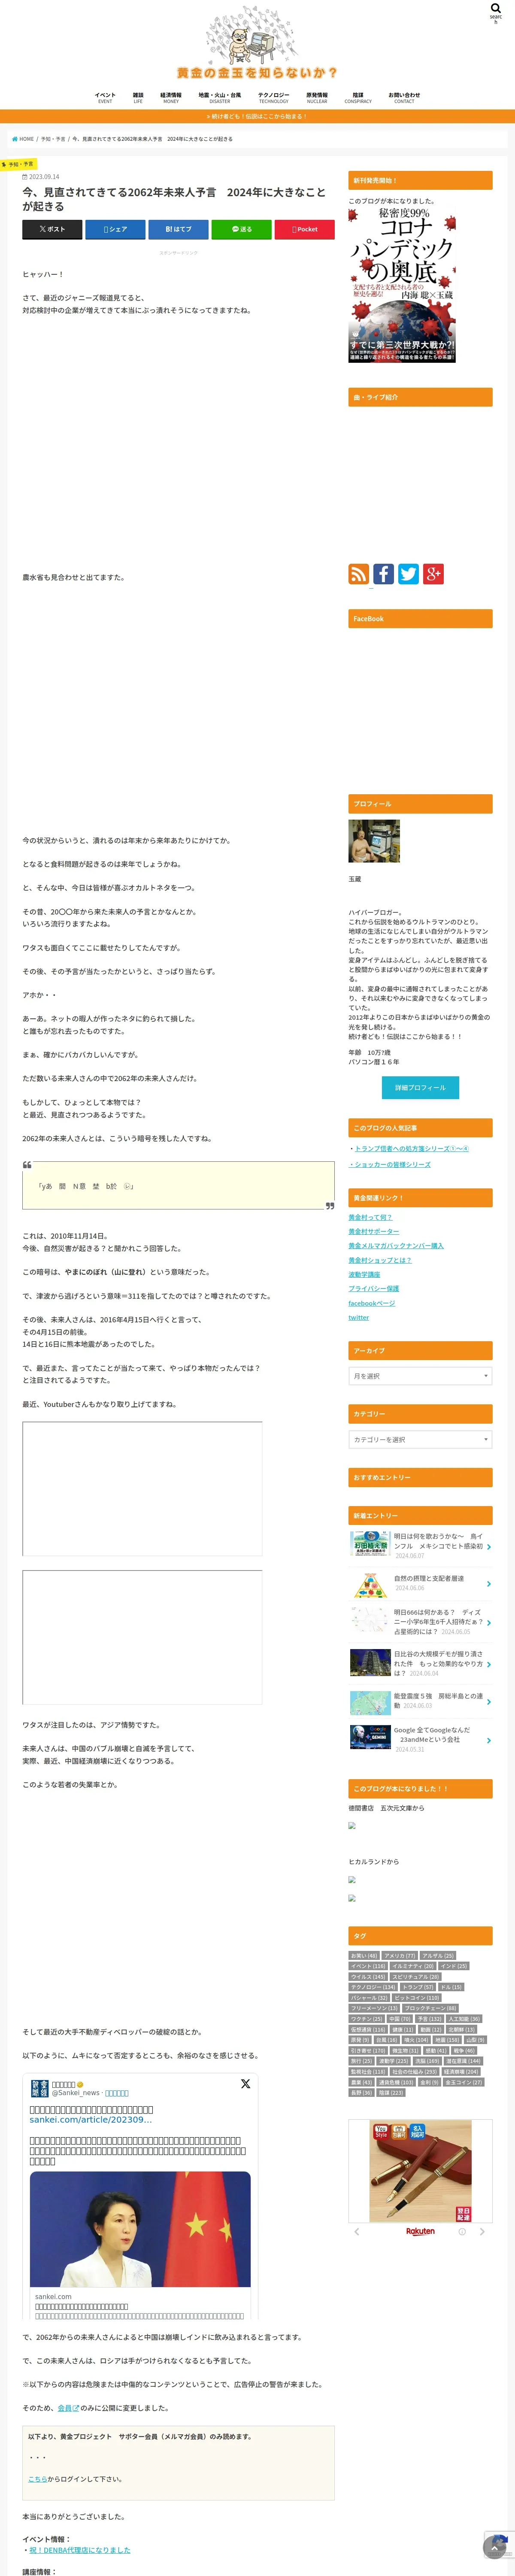Share article with the X ポスト button

pos(52,229)
